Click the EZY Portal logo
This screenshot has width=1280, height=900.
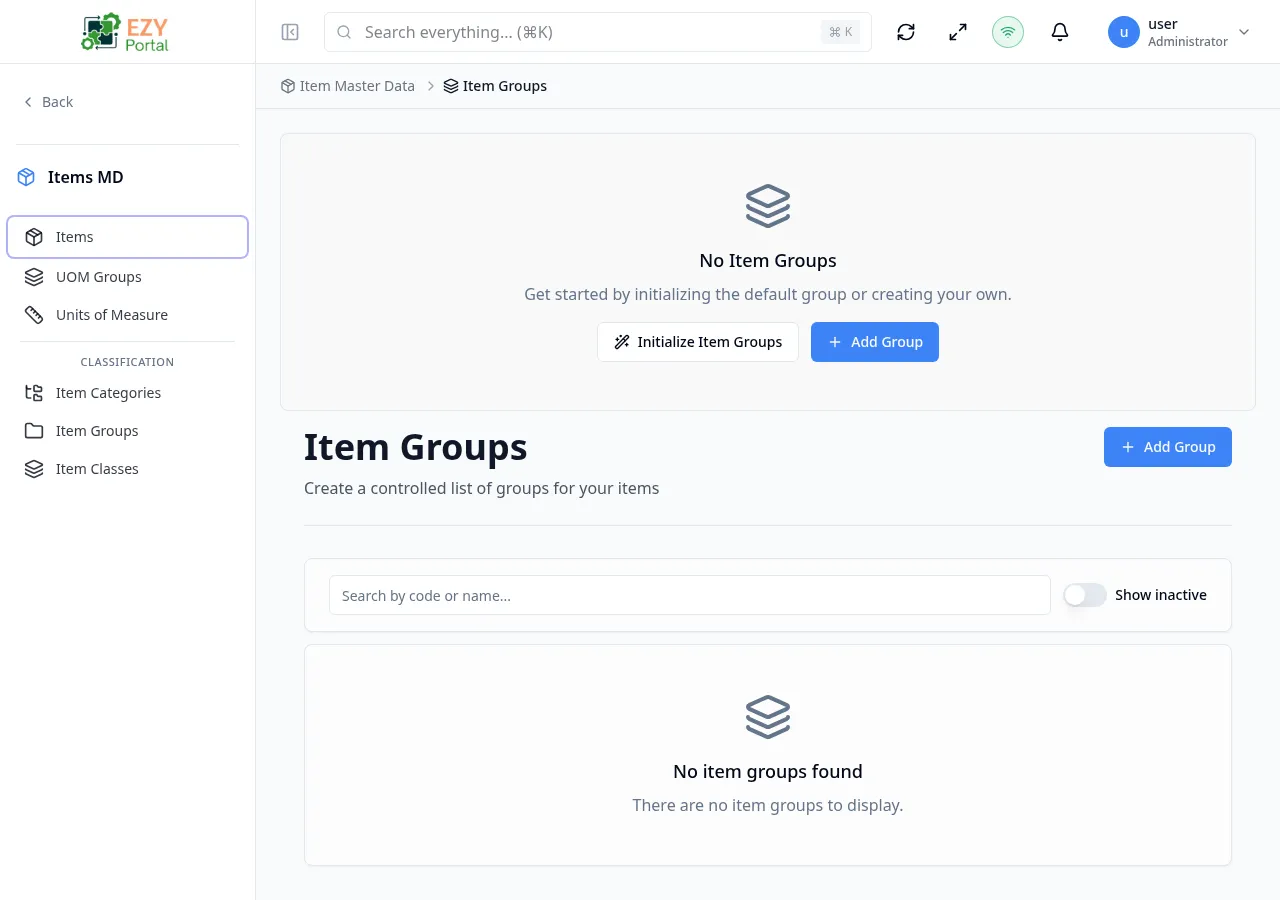(124, 31)
